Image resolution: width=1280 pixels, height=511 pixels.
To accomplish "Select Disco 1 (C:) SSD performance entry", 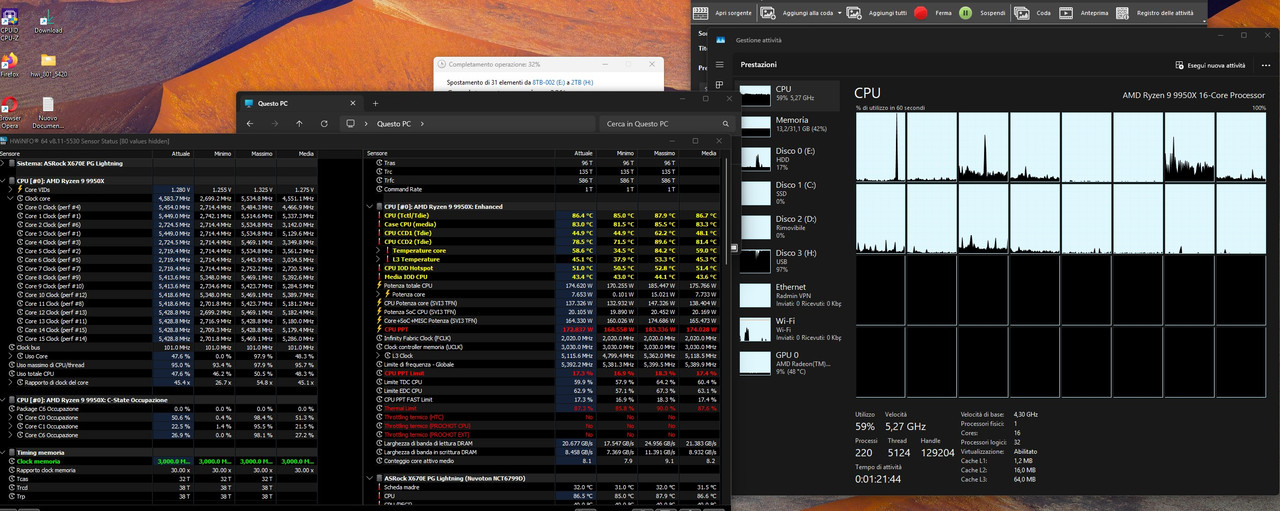I will (x=788, y=192).
